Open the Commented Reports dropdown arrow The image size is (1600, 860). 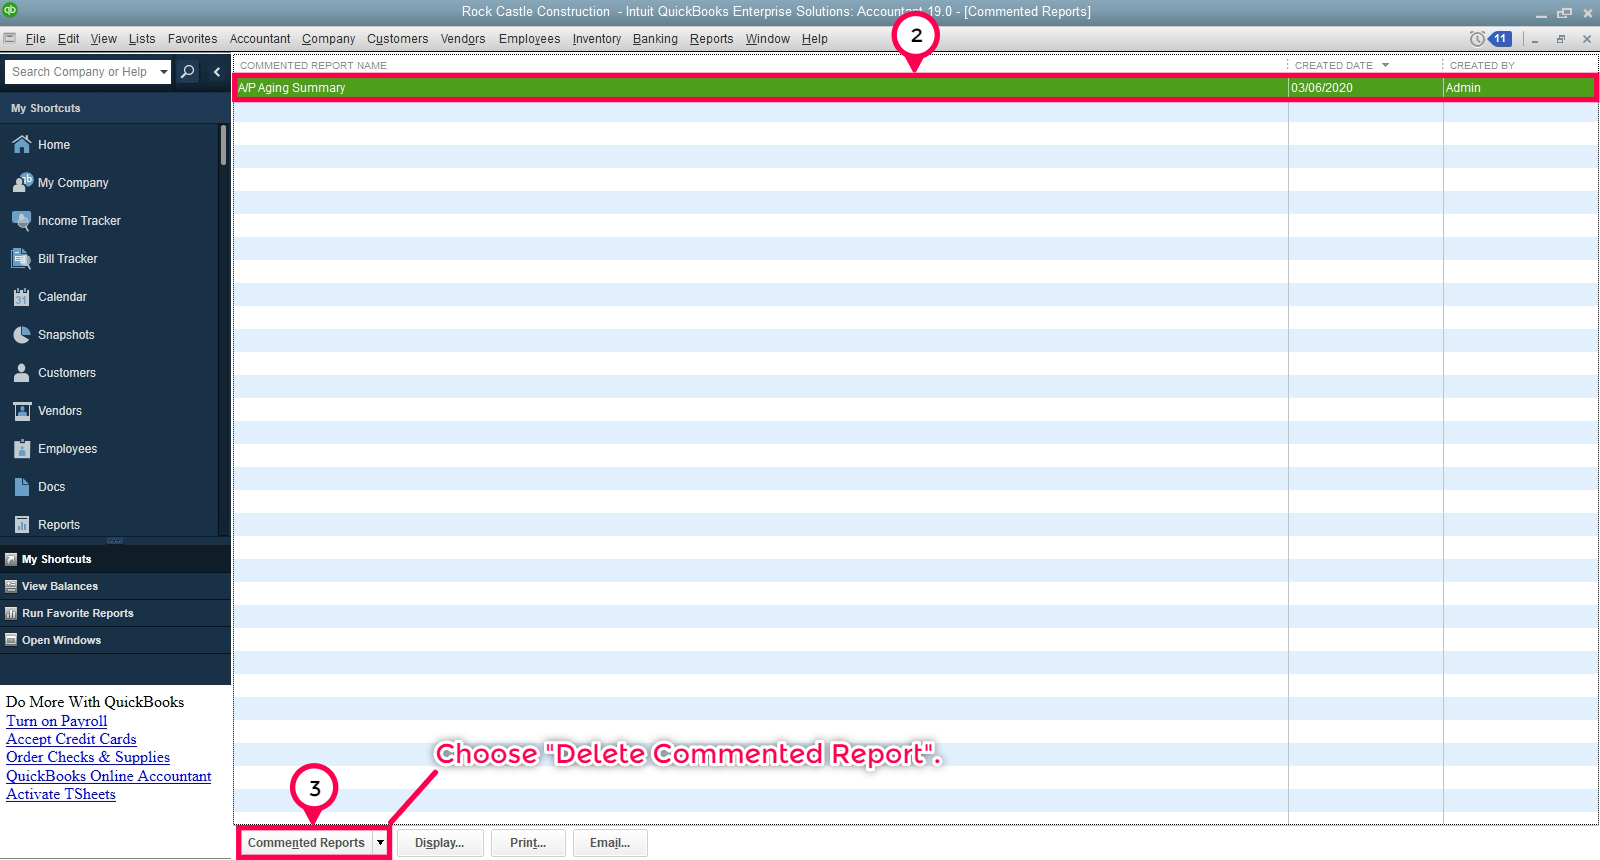point(380,843)
